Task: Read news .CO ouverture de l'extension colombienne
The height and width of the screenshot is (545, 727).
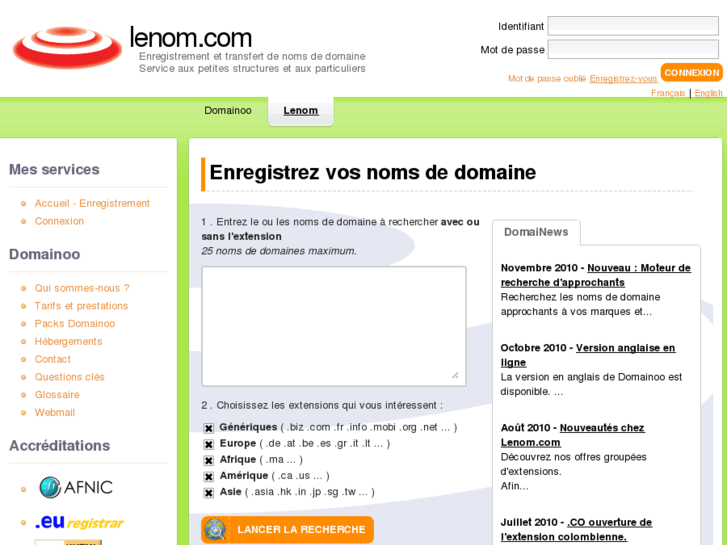Action: pos(576,529)
